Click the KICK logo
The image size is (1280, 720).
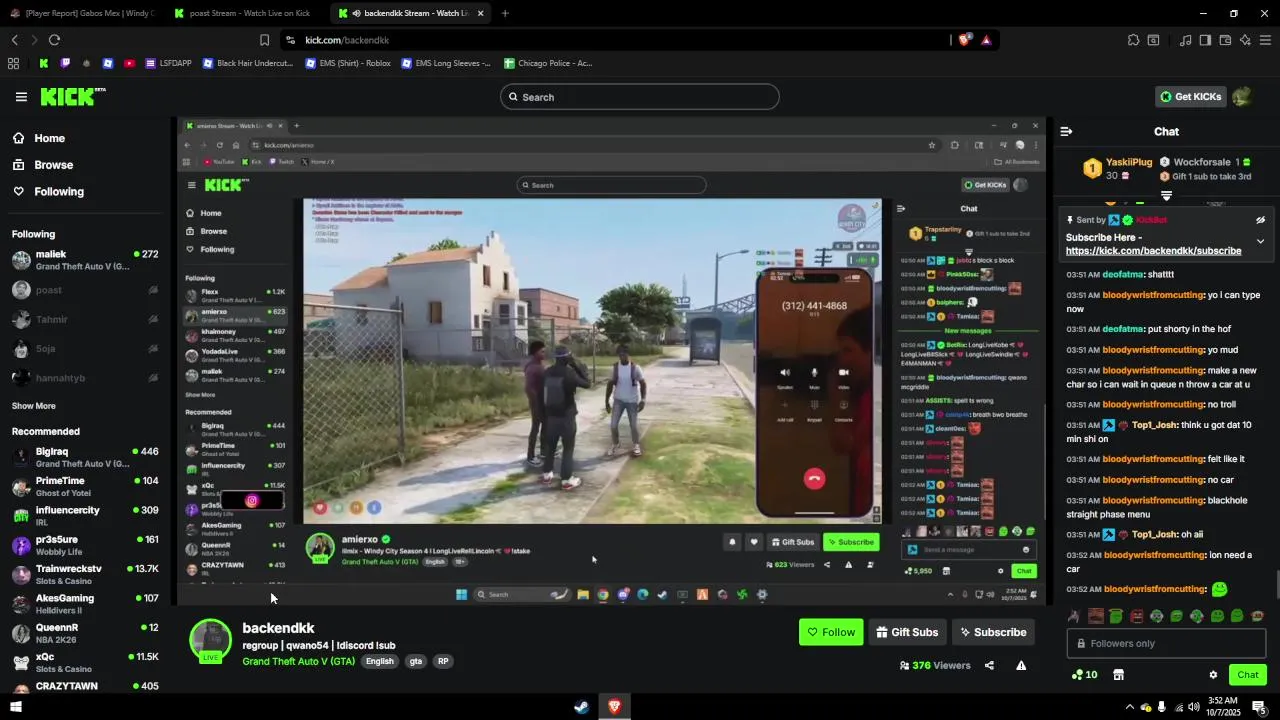click(72, 96)
